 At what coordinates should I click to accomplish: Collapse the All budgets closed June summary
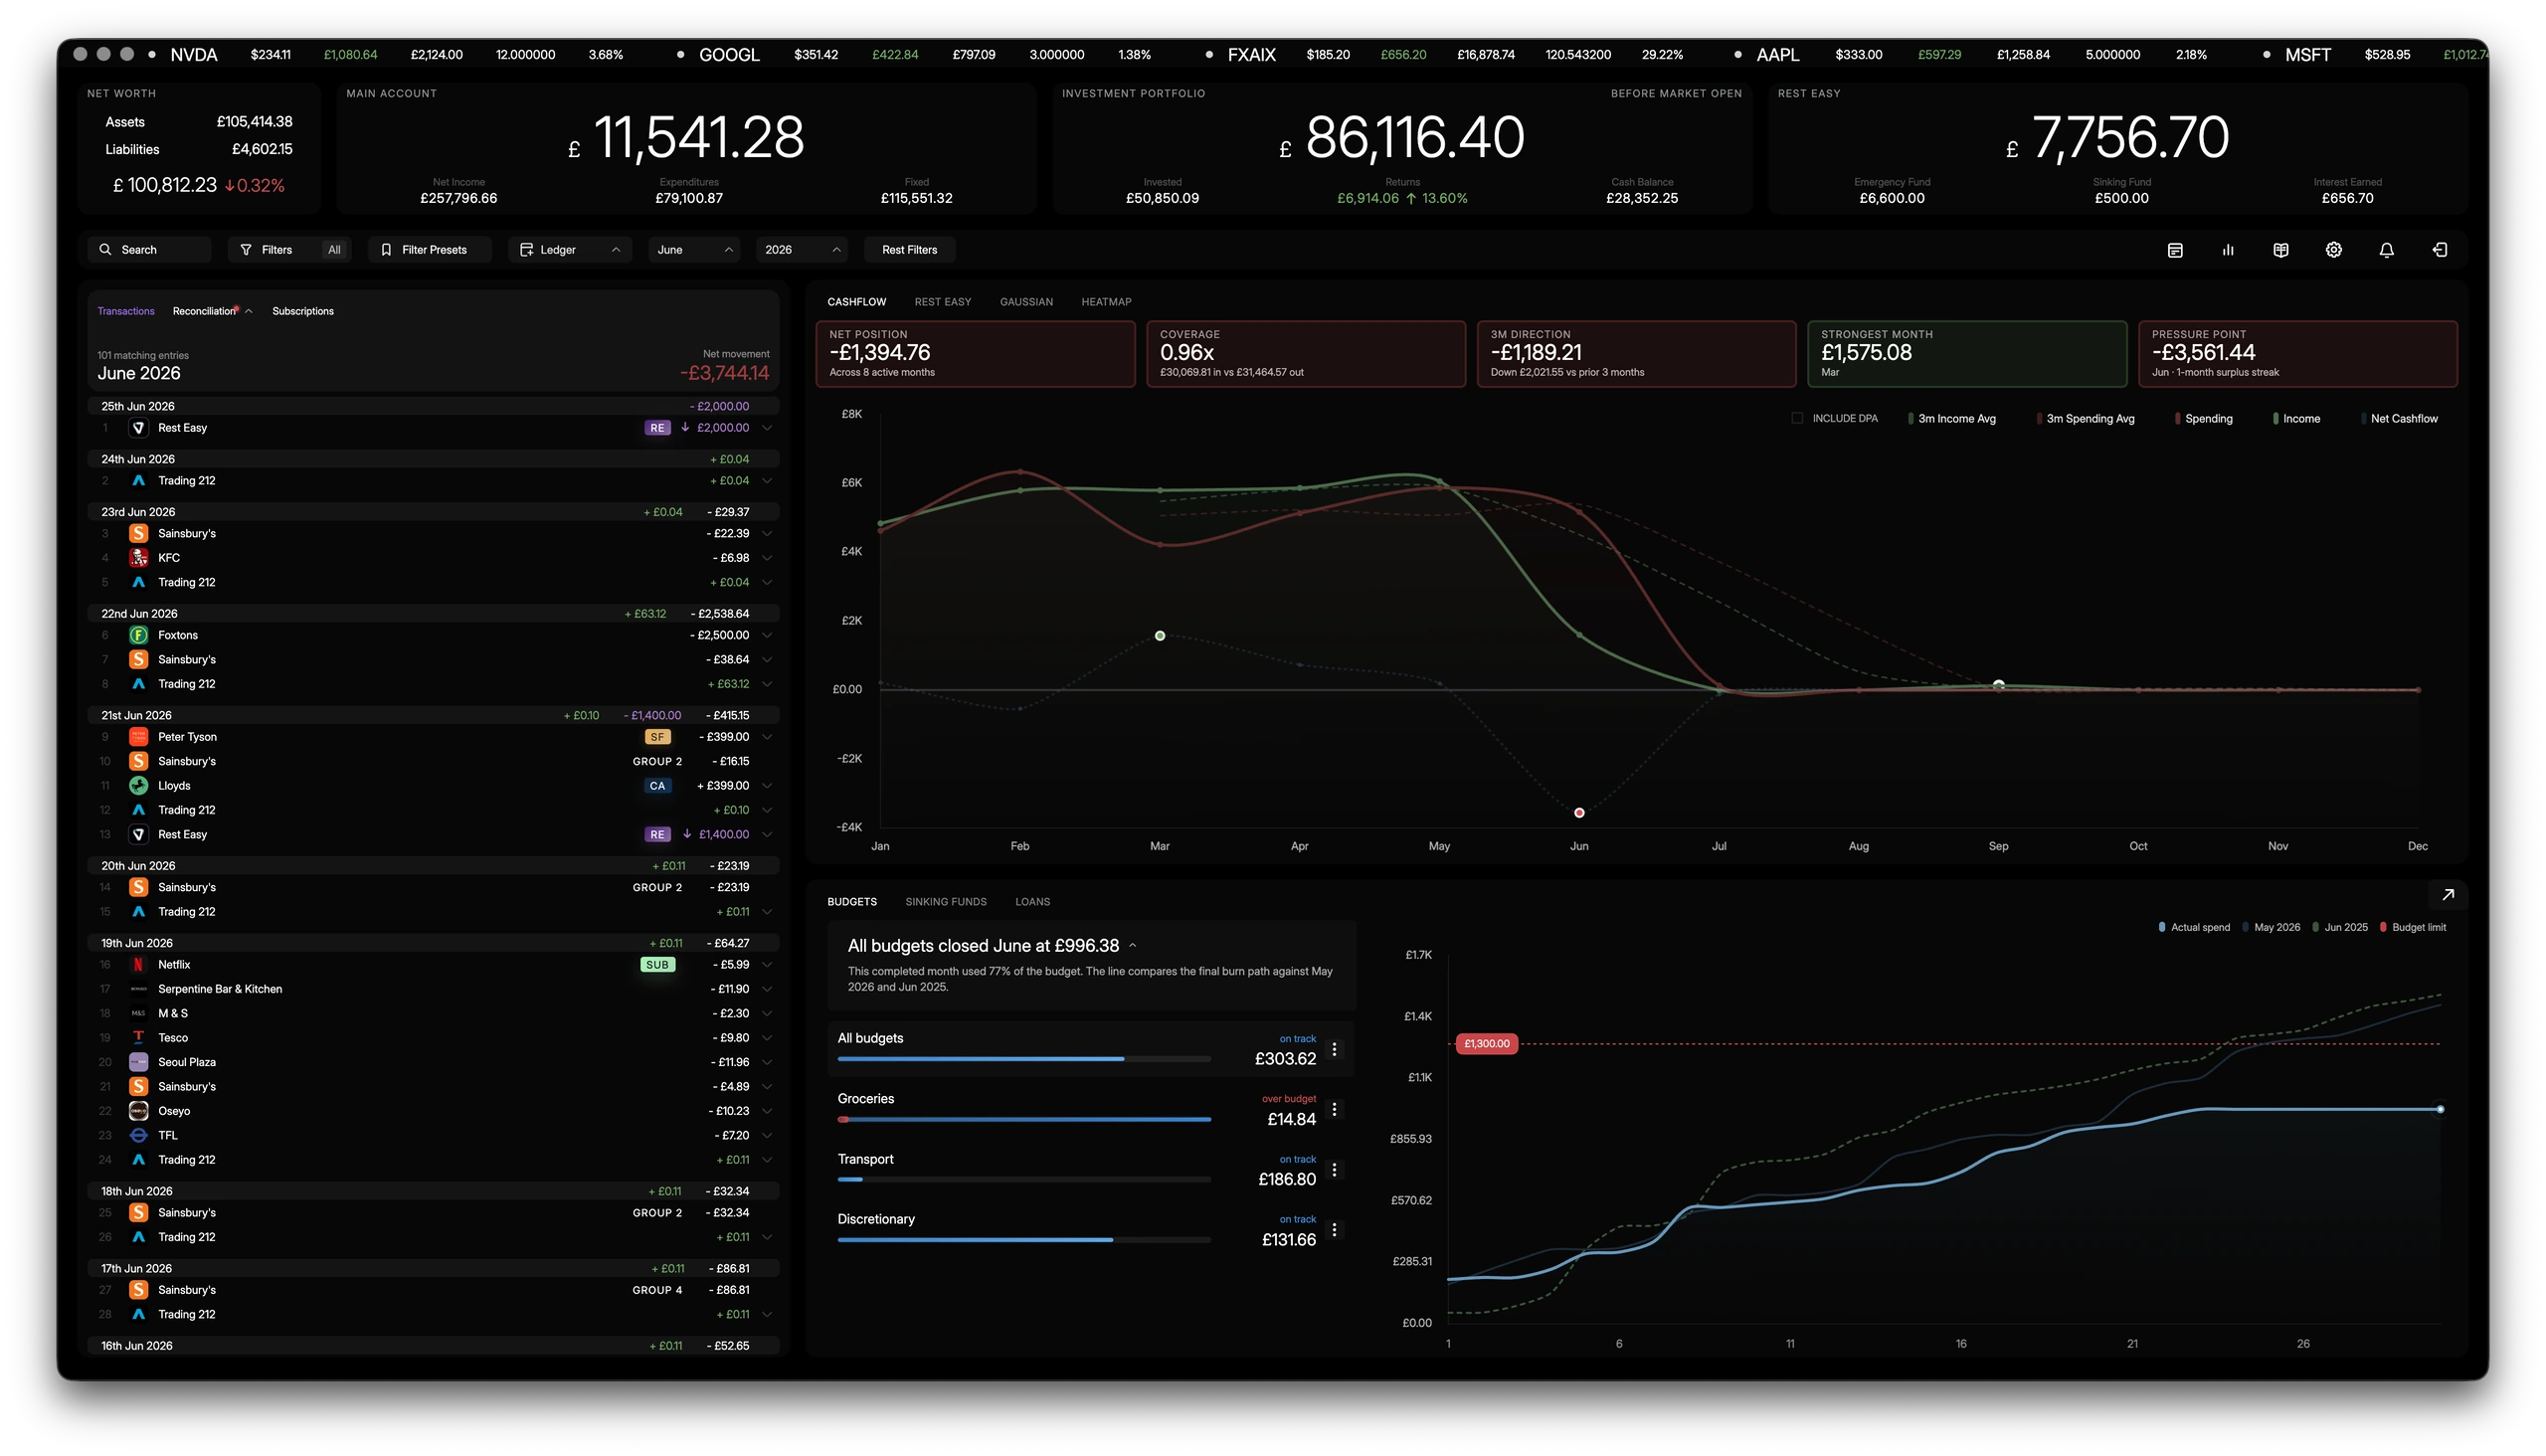pyautogui.click(x=1132, y=946)
